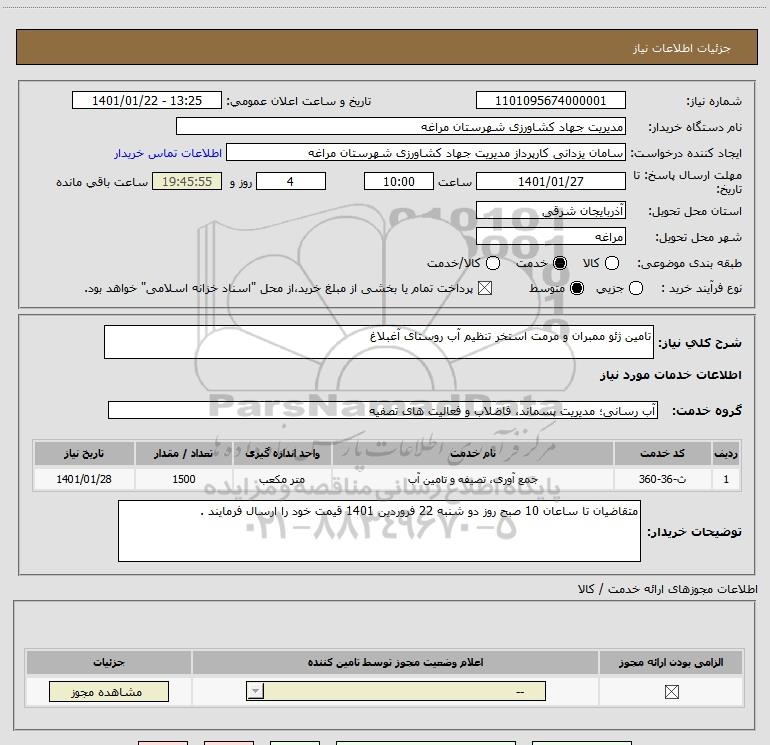Click the remaining days field showing 4
The image size is (770, 745).
(x=291, y=181)
